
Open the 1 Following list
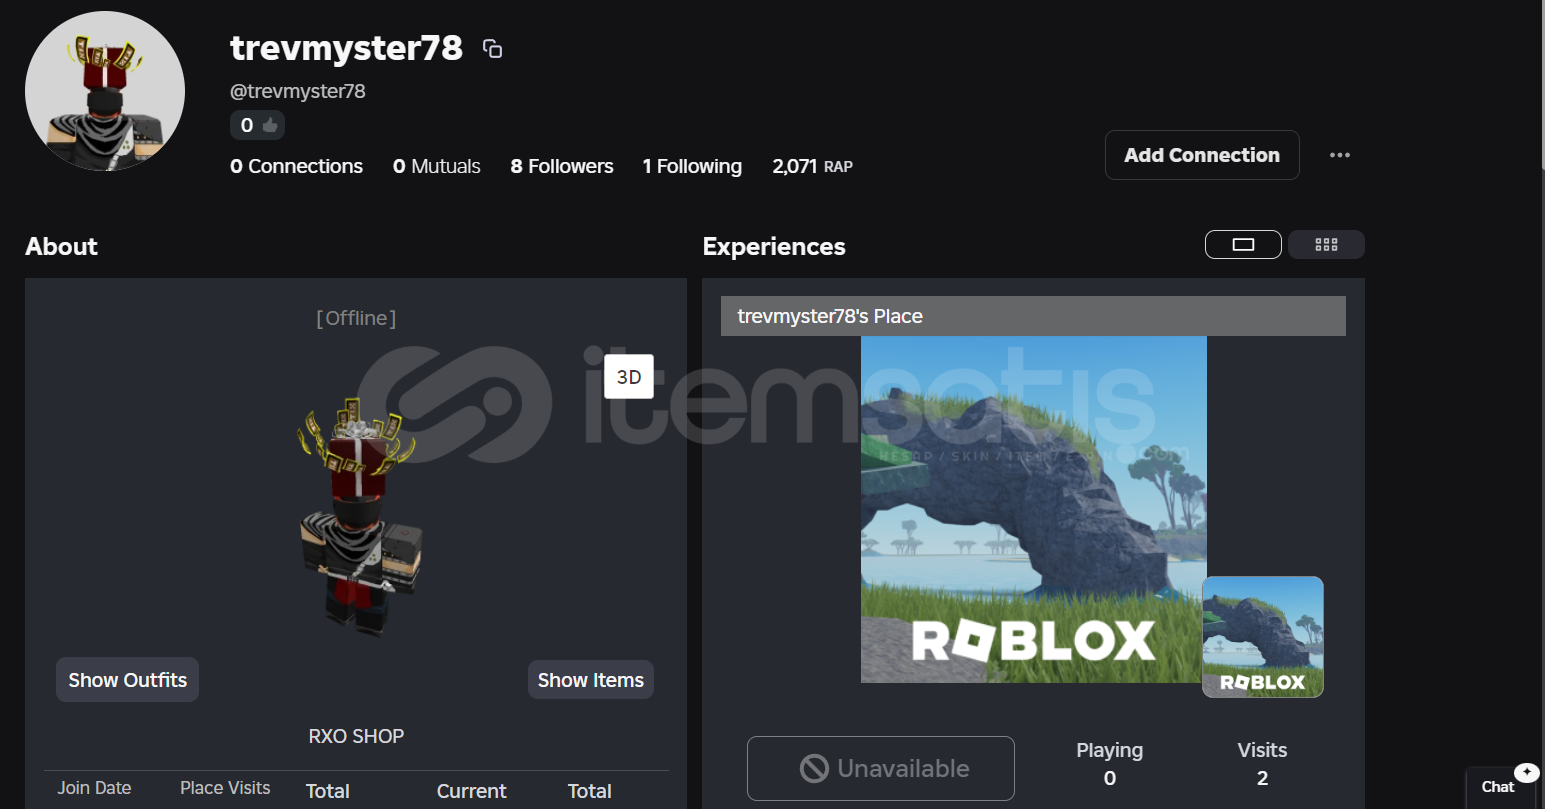click(692, 166)
